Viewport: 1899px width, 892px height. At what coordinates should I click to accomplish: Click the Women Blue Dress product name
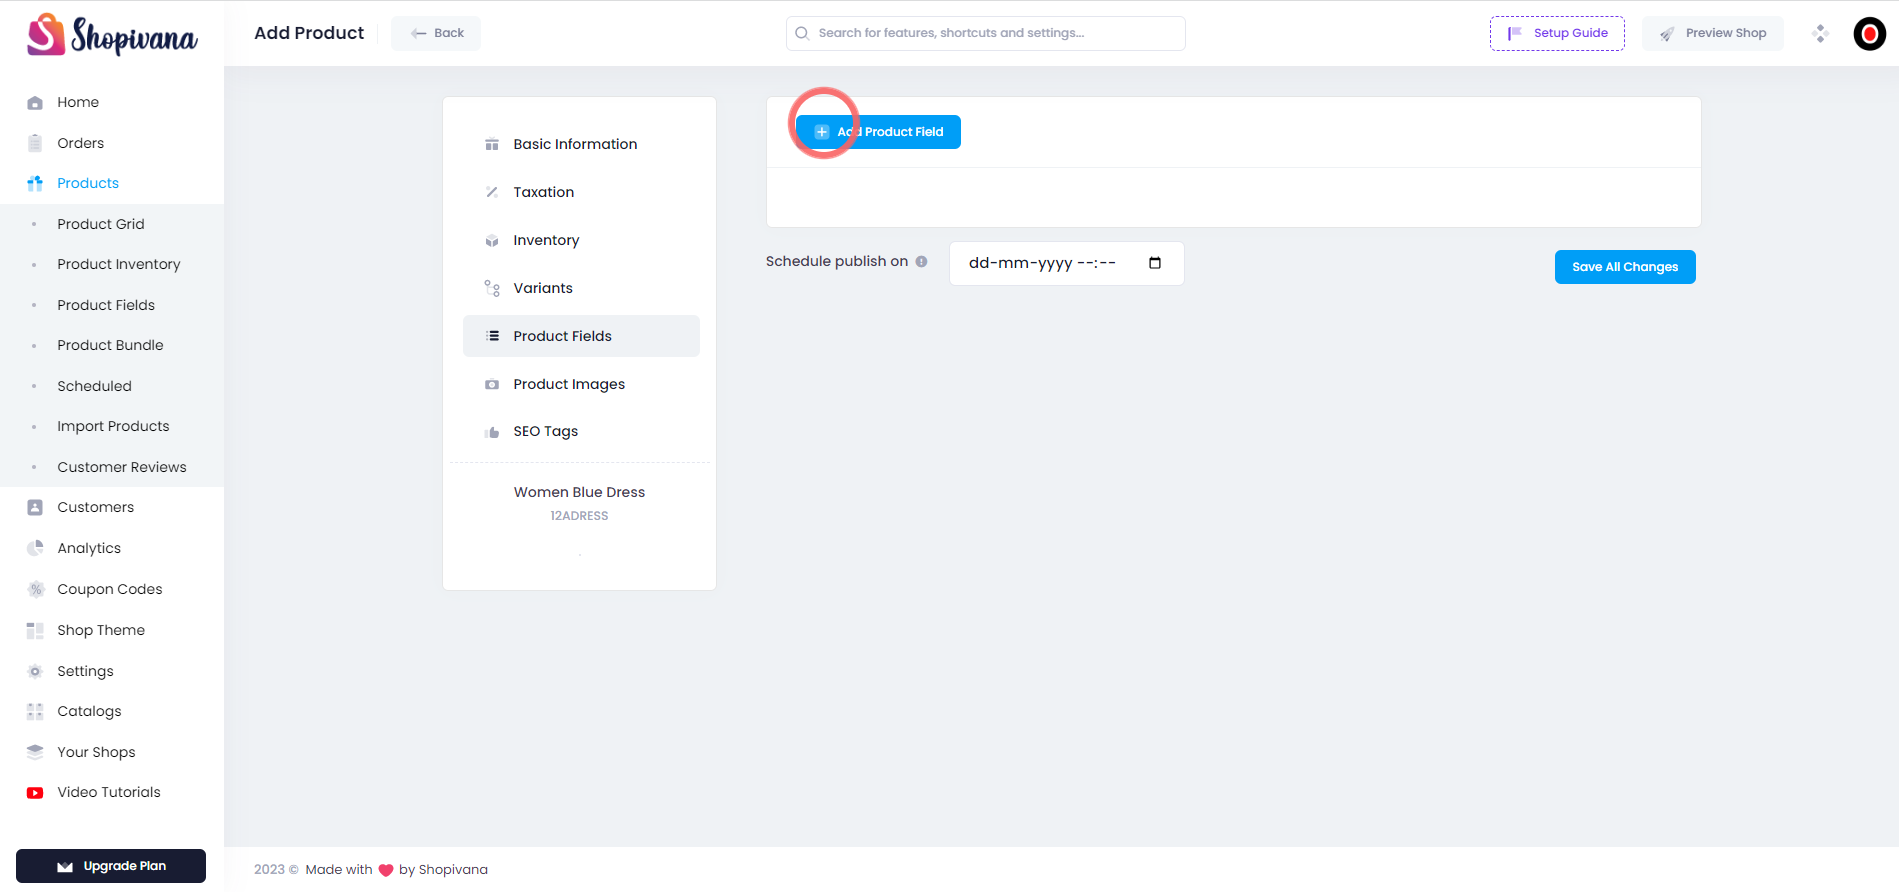tap(579, 492)
